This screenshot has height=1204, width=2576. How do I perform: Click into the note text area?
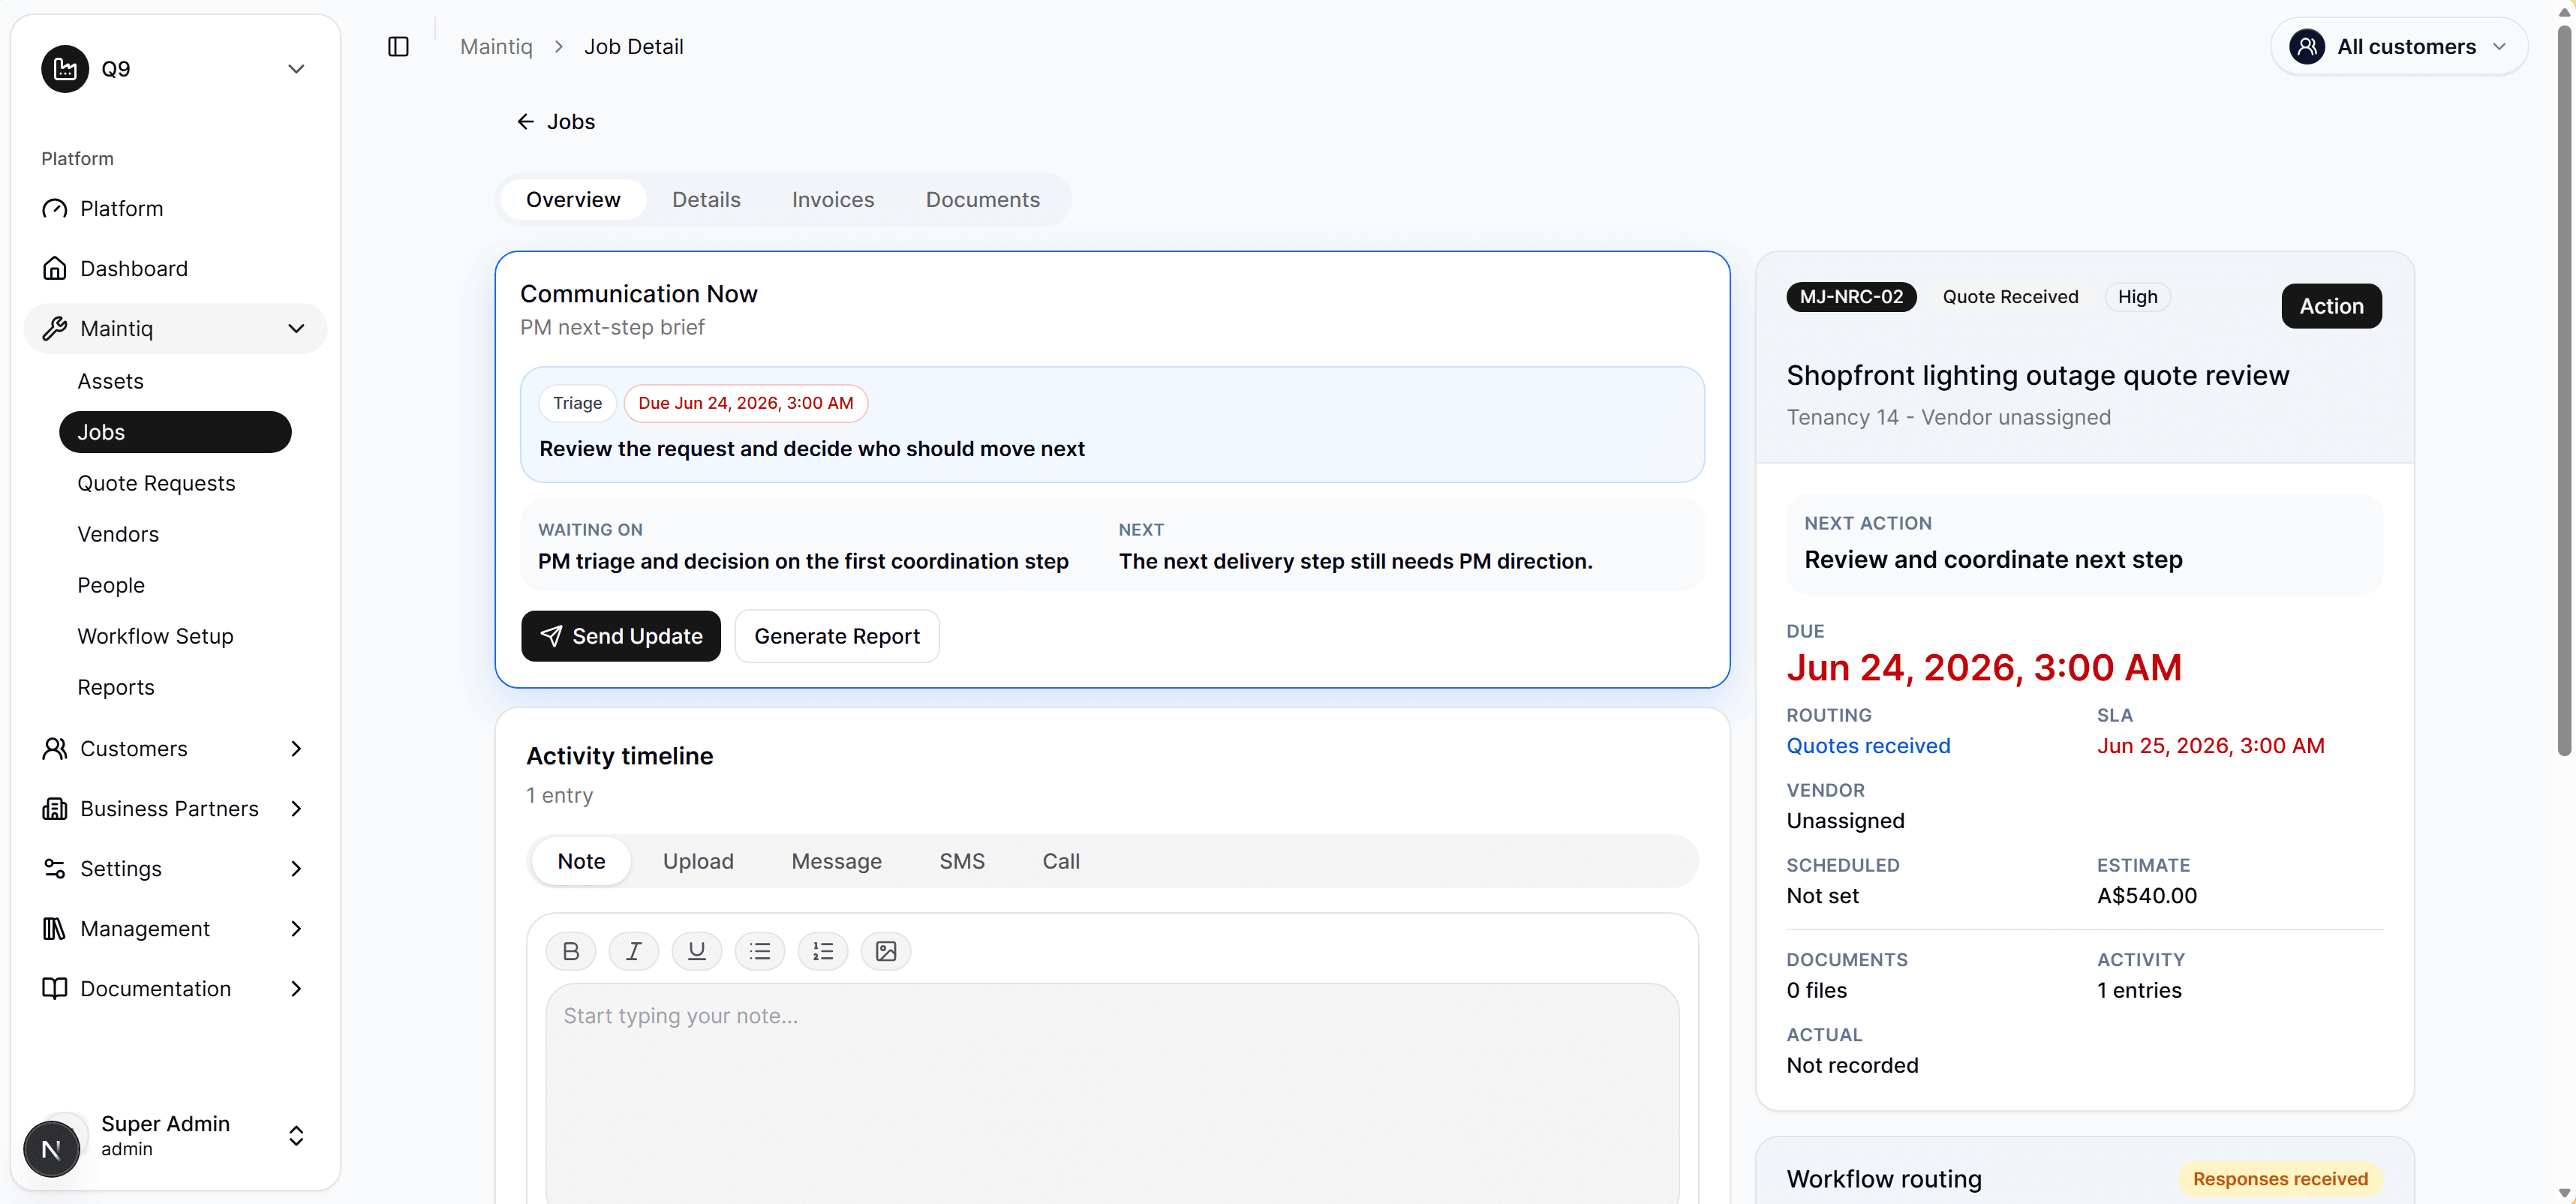[x=1112, y=1094]
